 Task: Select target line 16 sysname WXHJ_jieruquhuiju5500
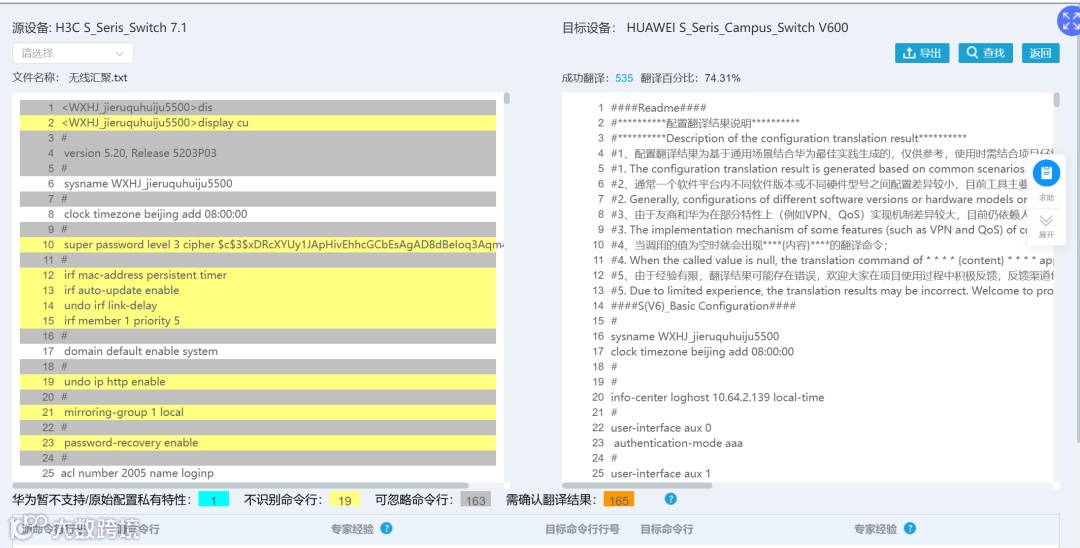point(695,337)
